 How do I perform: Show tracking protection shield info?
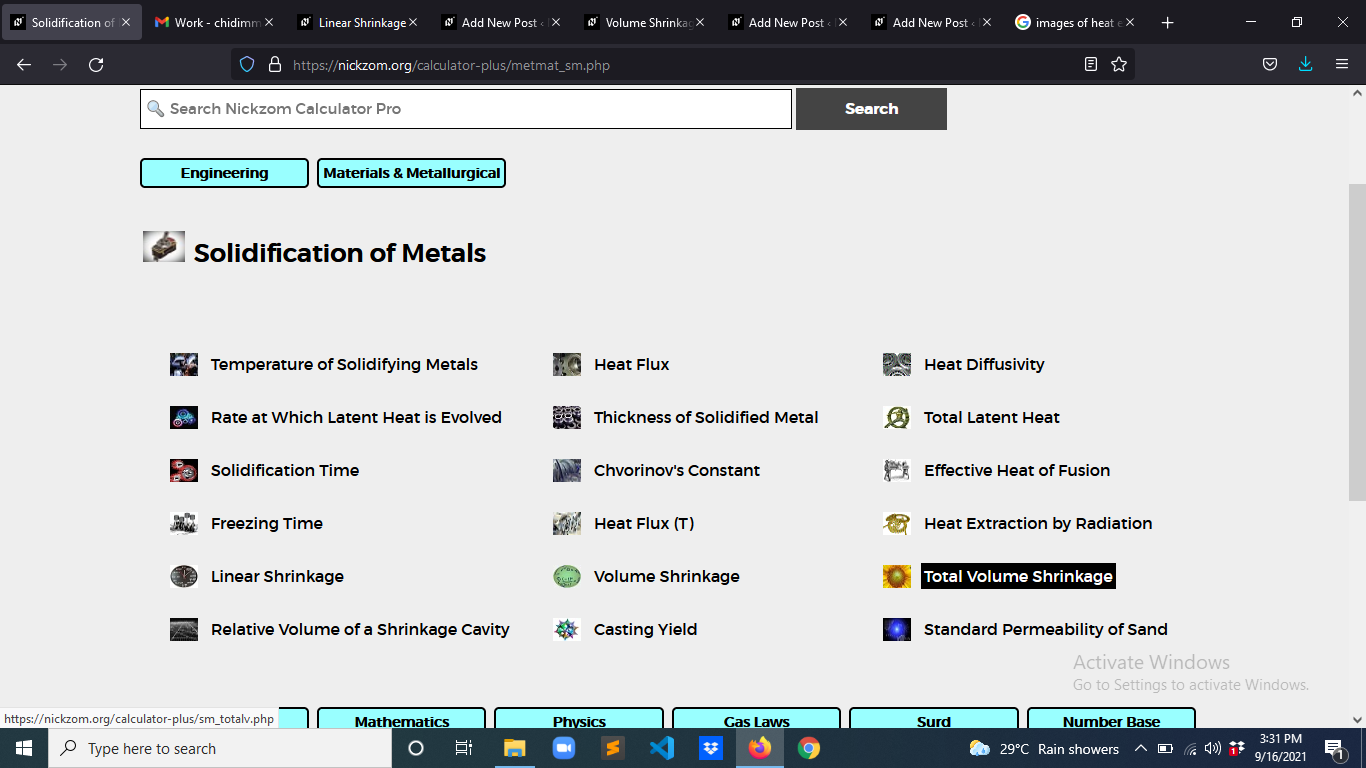(x=247, y=65)
